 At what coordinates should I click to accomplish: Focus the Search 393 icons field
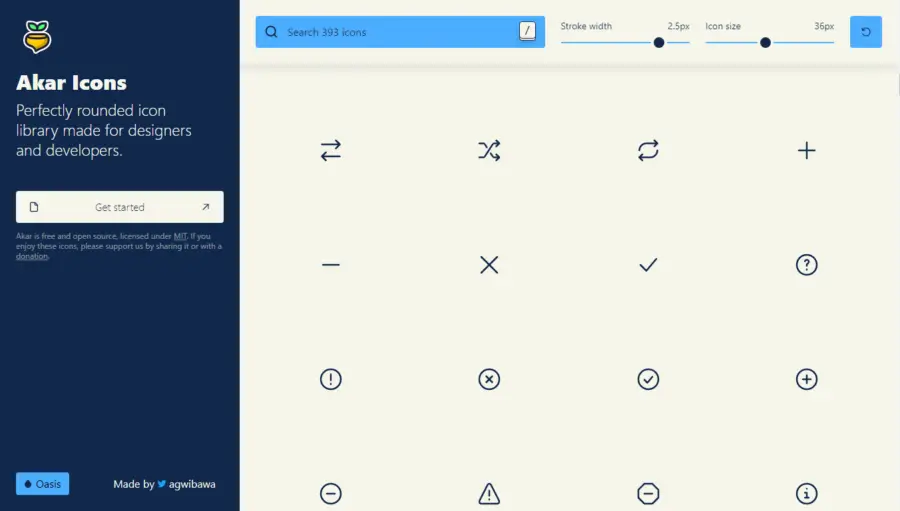(x=400, y=32)
